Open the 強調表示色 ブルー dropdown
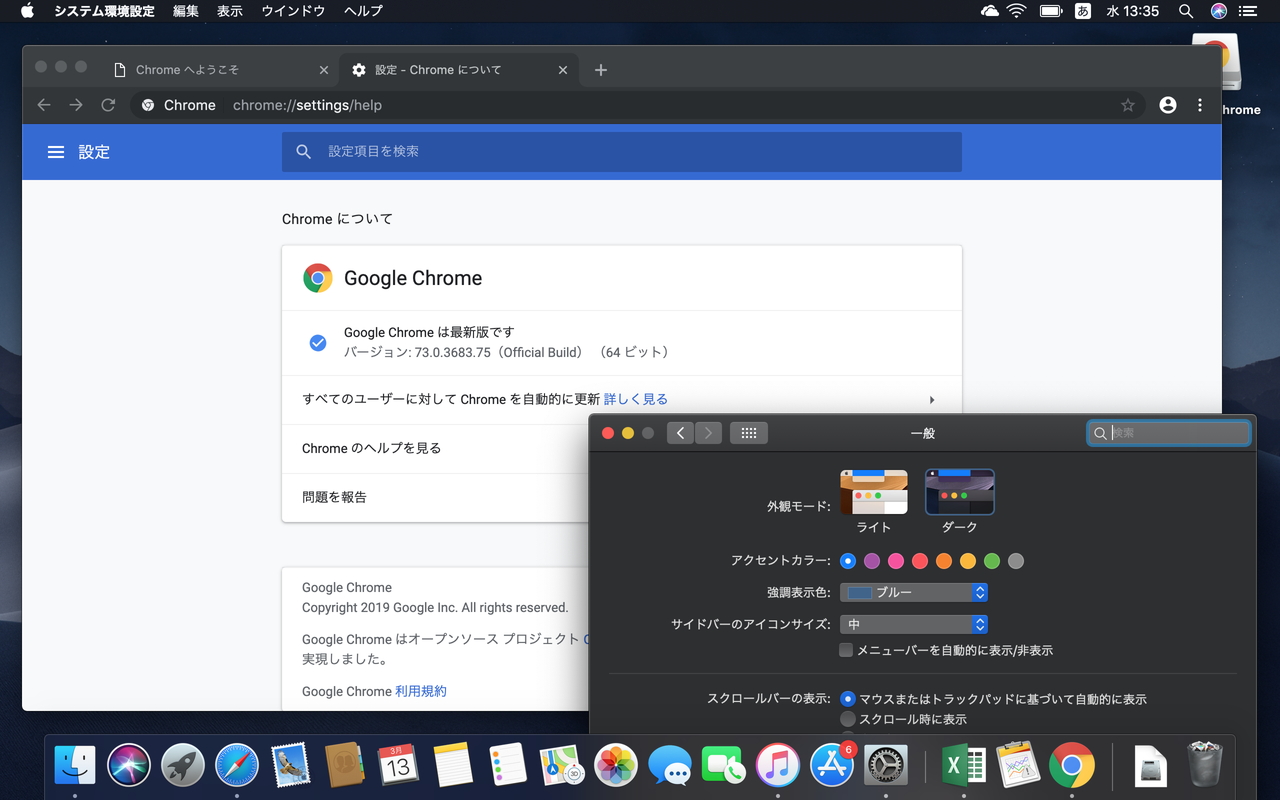 click(x=913, y=592)
